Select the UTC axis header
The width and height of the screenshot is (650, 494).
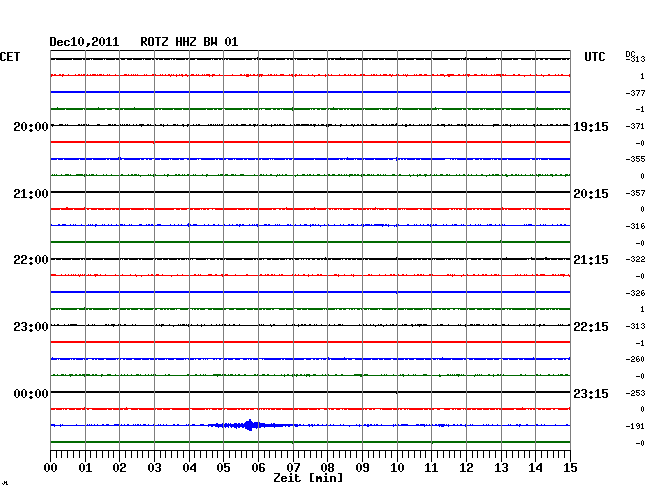pos(594,57)
